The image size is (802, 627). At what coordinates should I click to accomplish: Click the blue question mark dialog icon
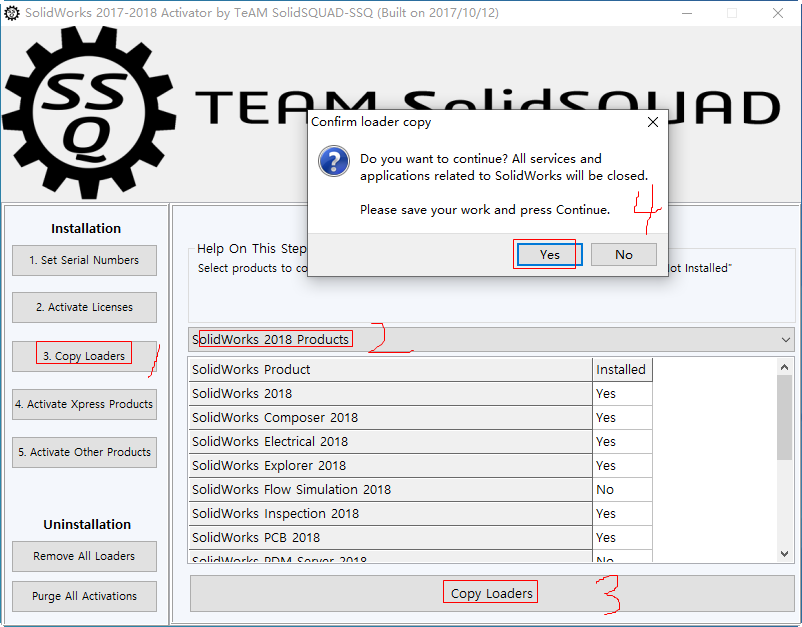(334, 161)
